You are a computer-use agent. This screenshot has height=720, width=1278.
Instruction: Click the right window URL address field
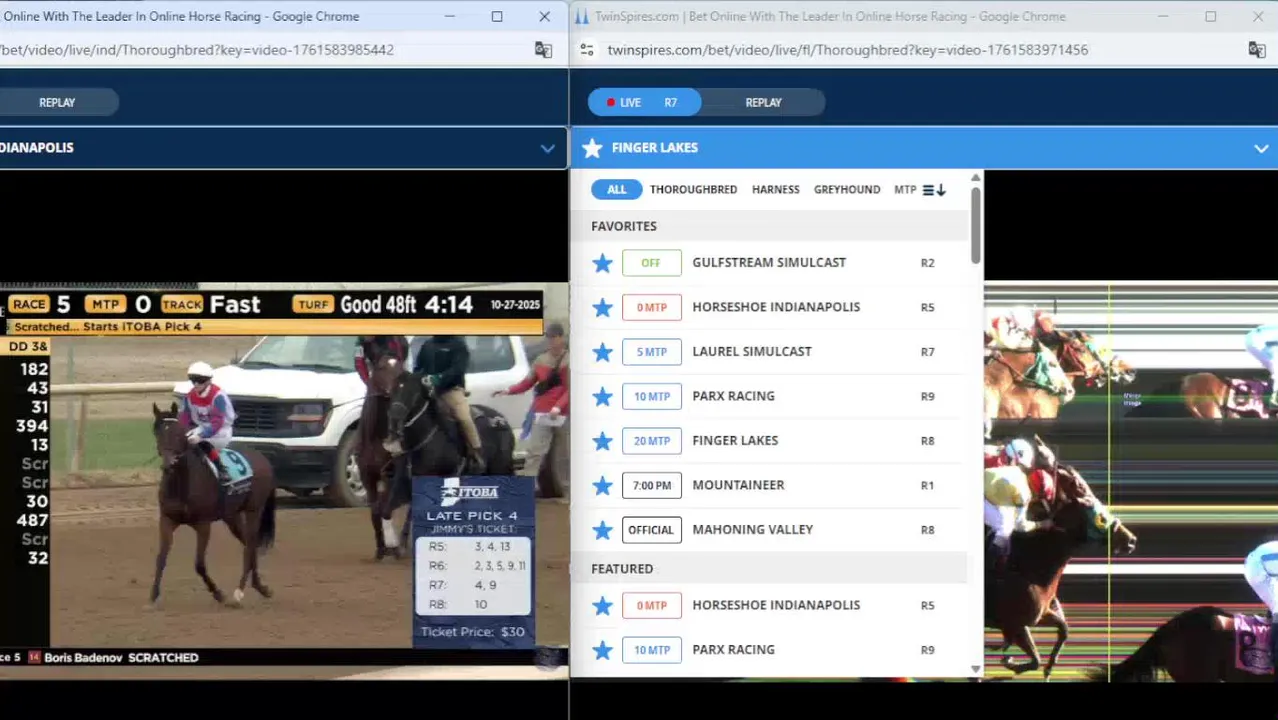(847, 50)
